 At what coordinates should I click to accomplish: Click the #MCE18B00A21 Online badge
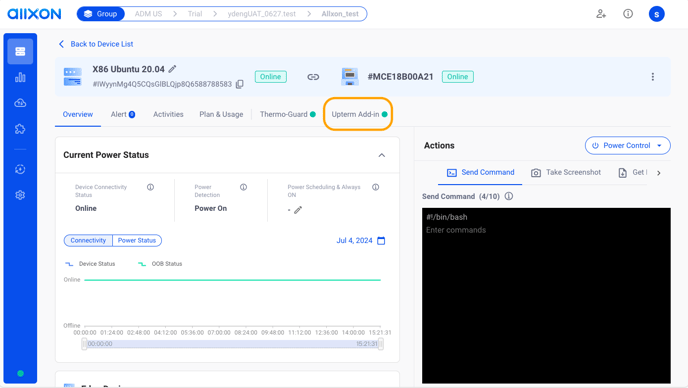tap(458, 77)
